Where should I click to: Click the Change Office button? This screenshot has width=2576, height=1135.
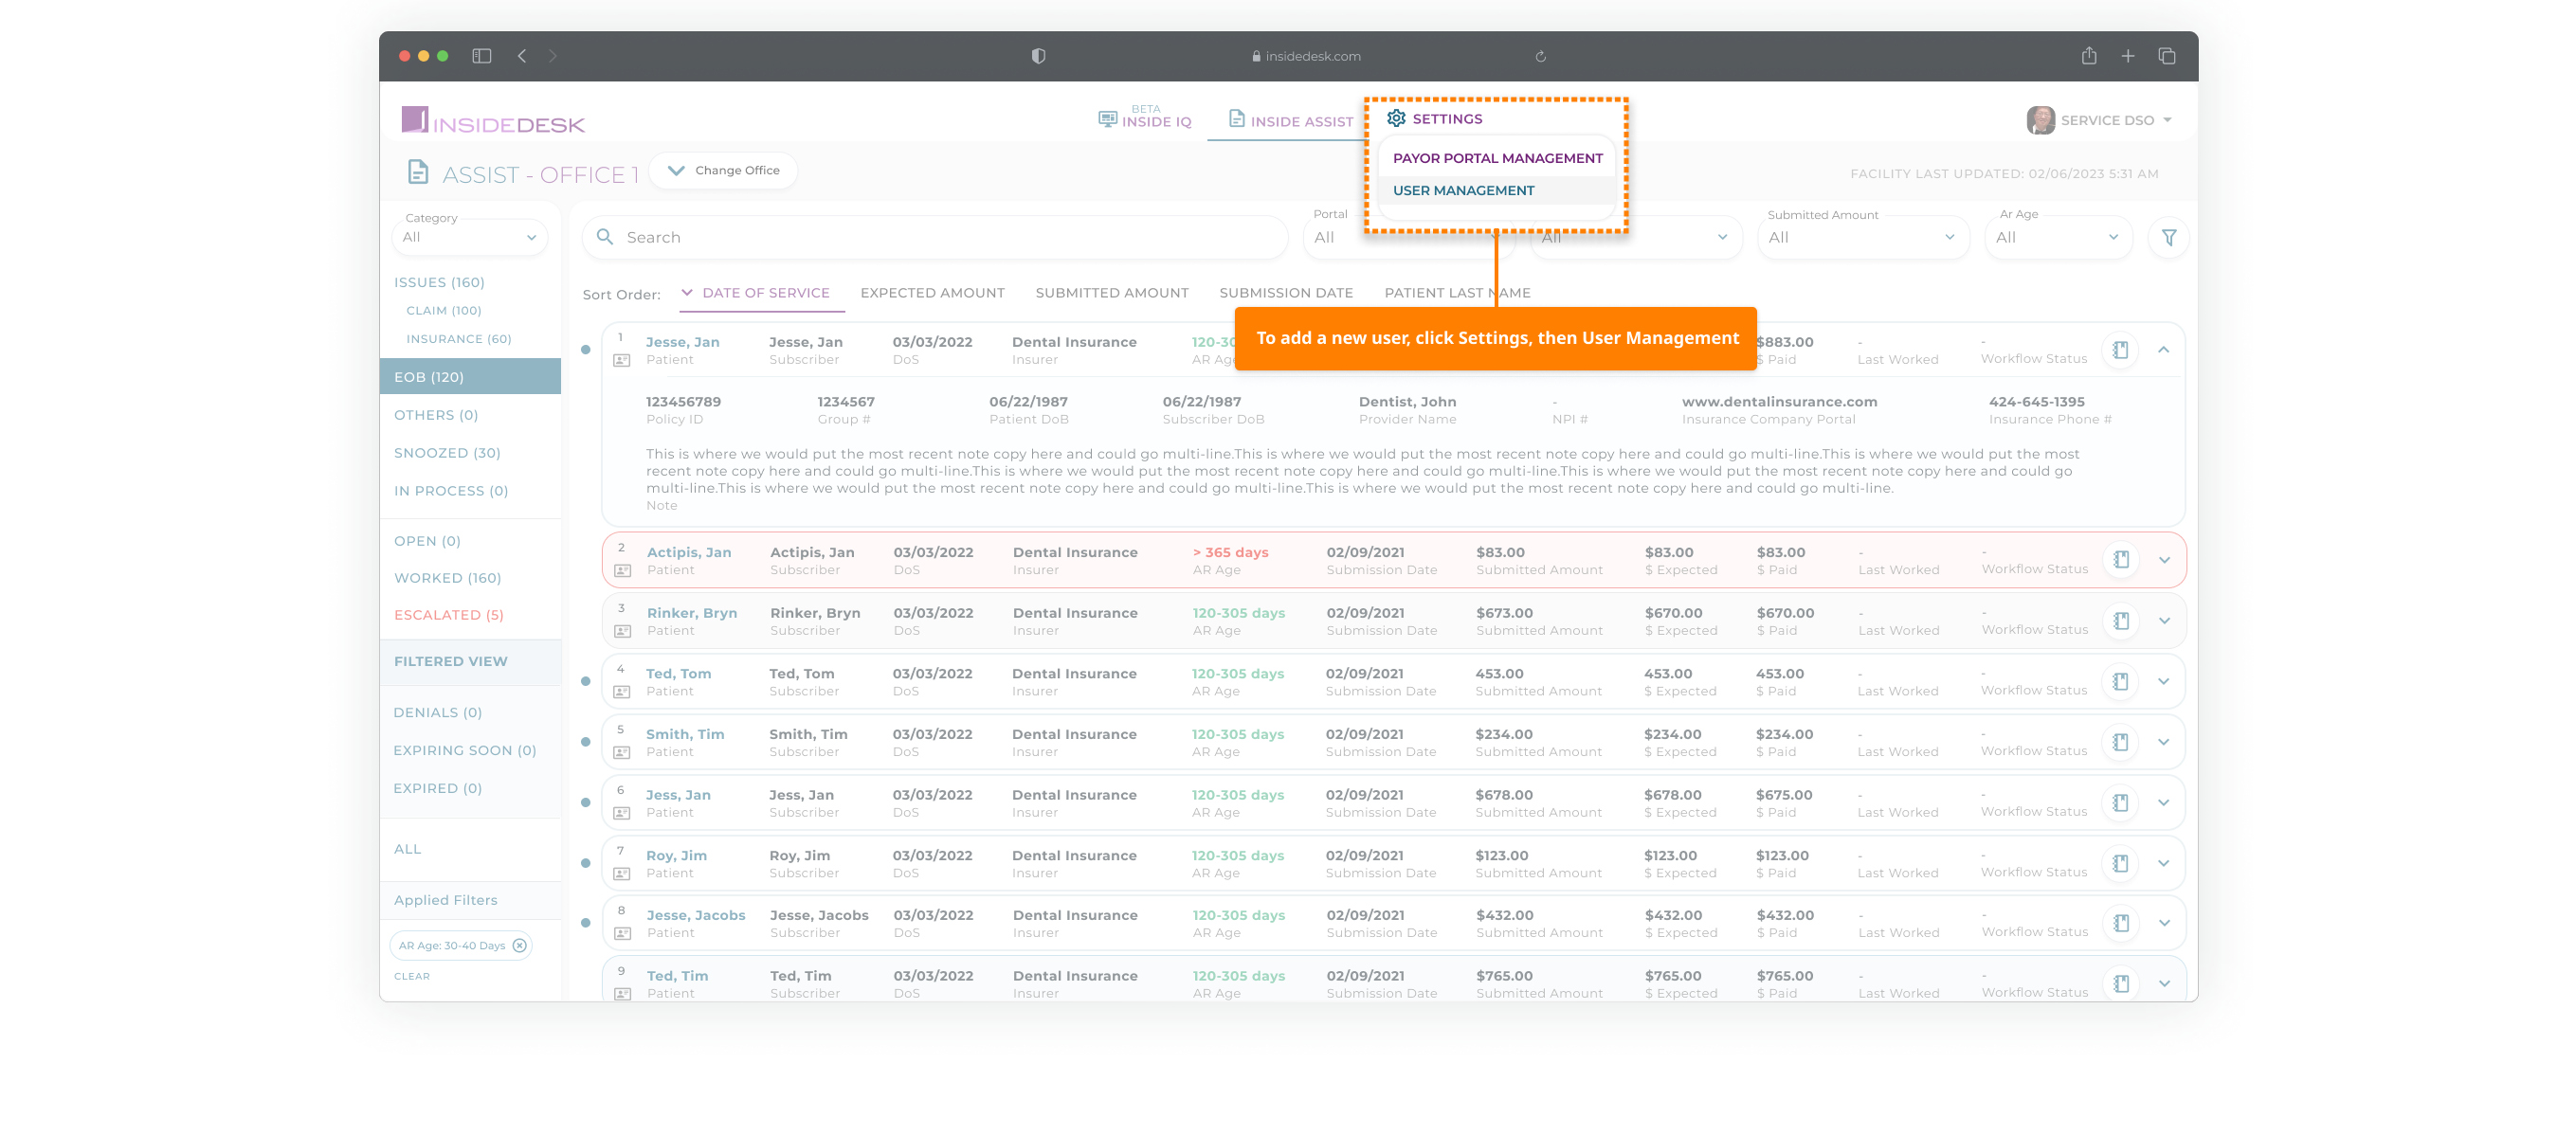pyautogui.click(x=723, y=171)
